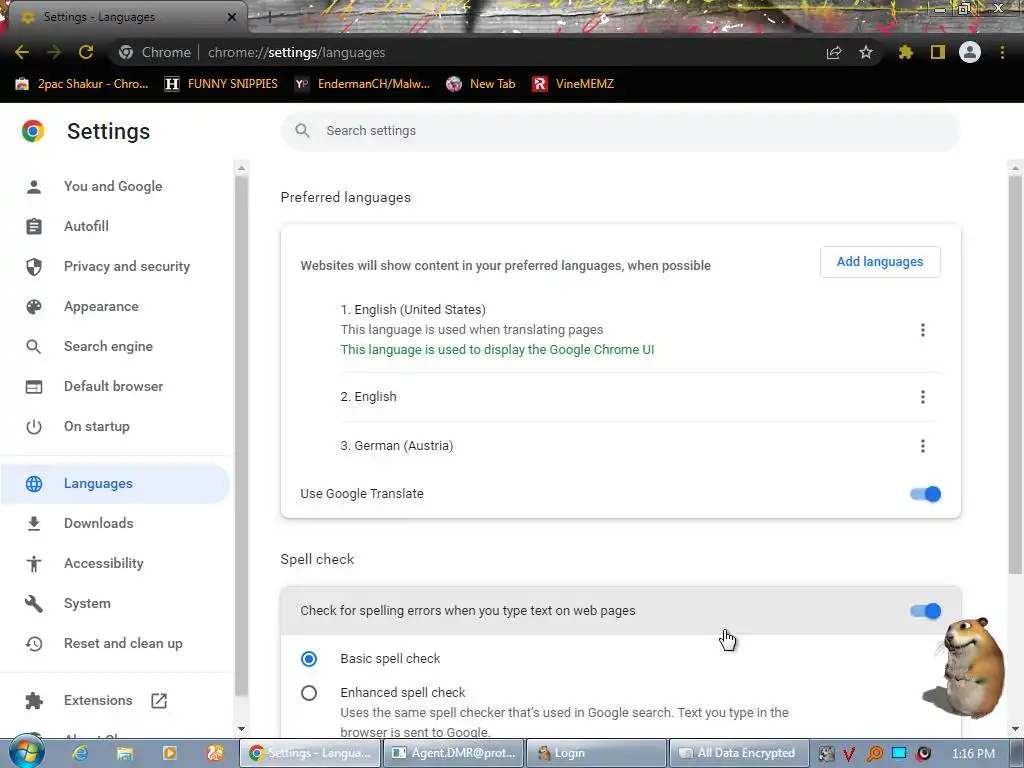Click the sidebar scroll down arrow
This screenshot has width=1024, height=768.
tap(241, 729)
